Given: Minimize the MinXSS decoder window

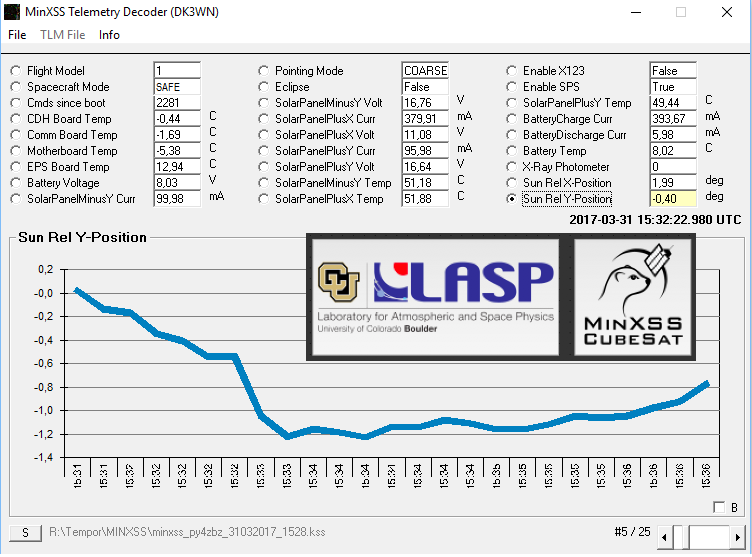Looking at the screenshot, I should 636,12.
